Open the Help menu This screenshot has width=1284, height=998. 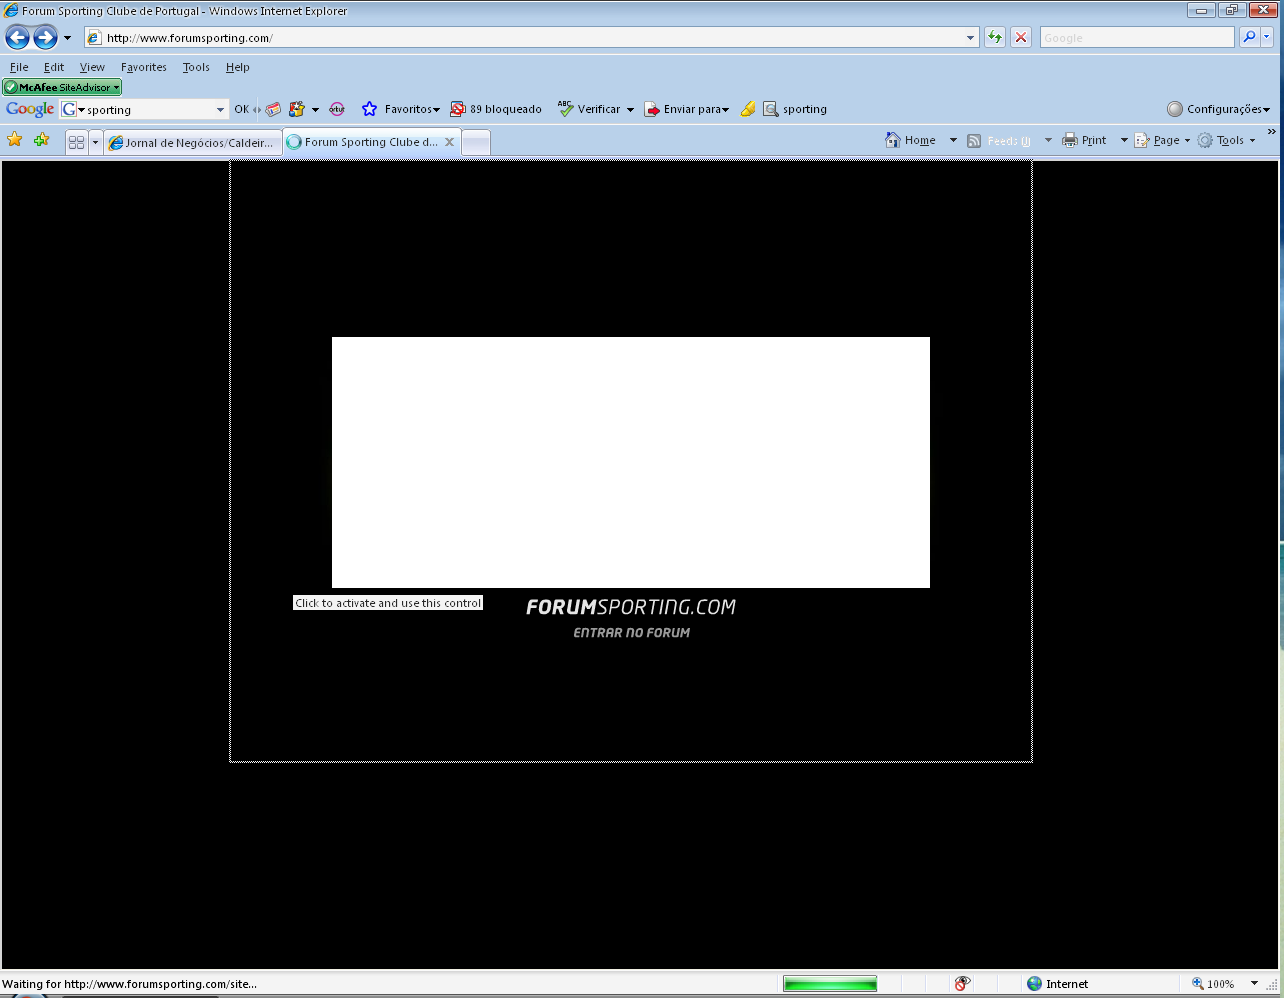pyautogui.click(x=237, y=67)
